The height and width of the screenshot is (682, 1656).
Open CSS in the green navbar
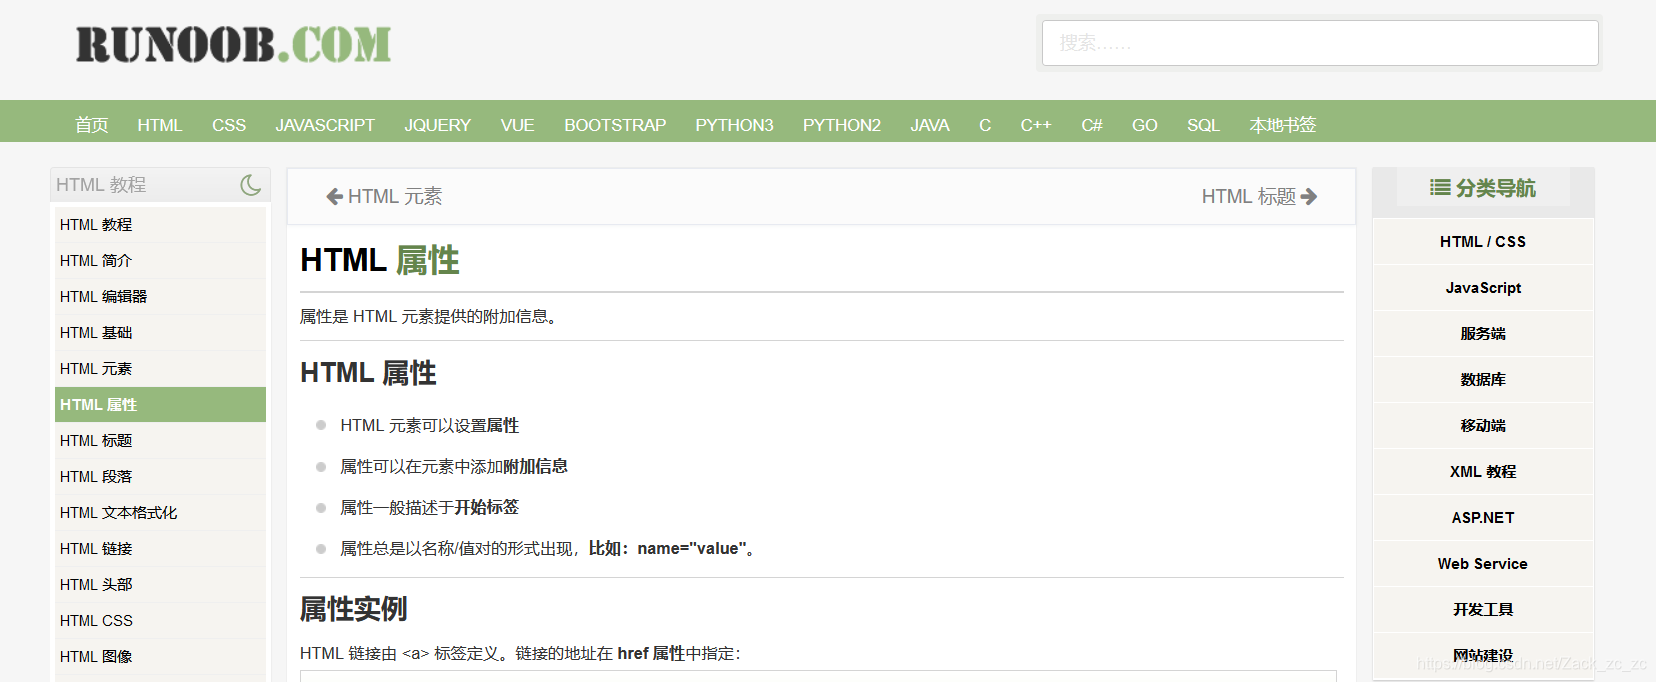click(x=229, y=125)
